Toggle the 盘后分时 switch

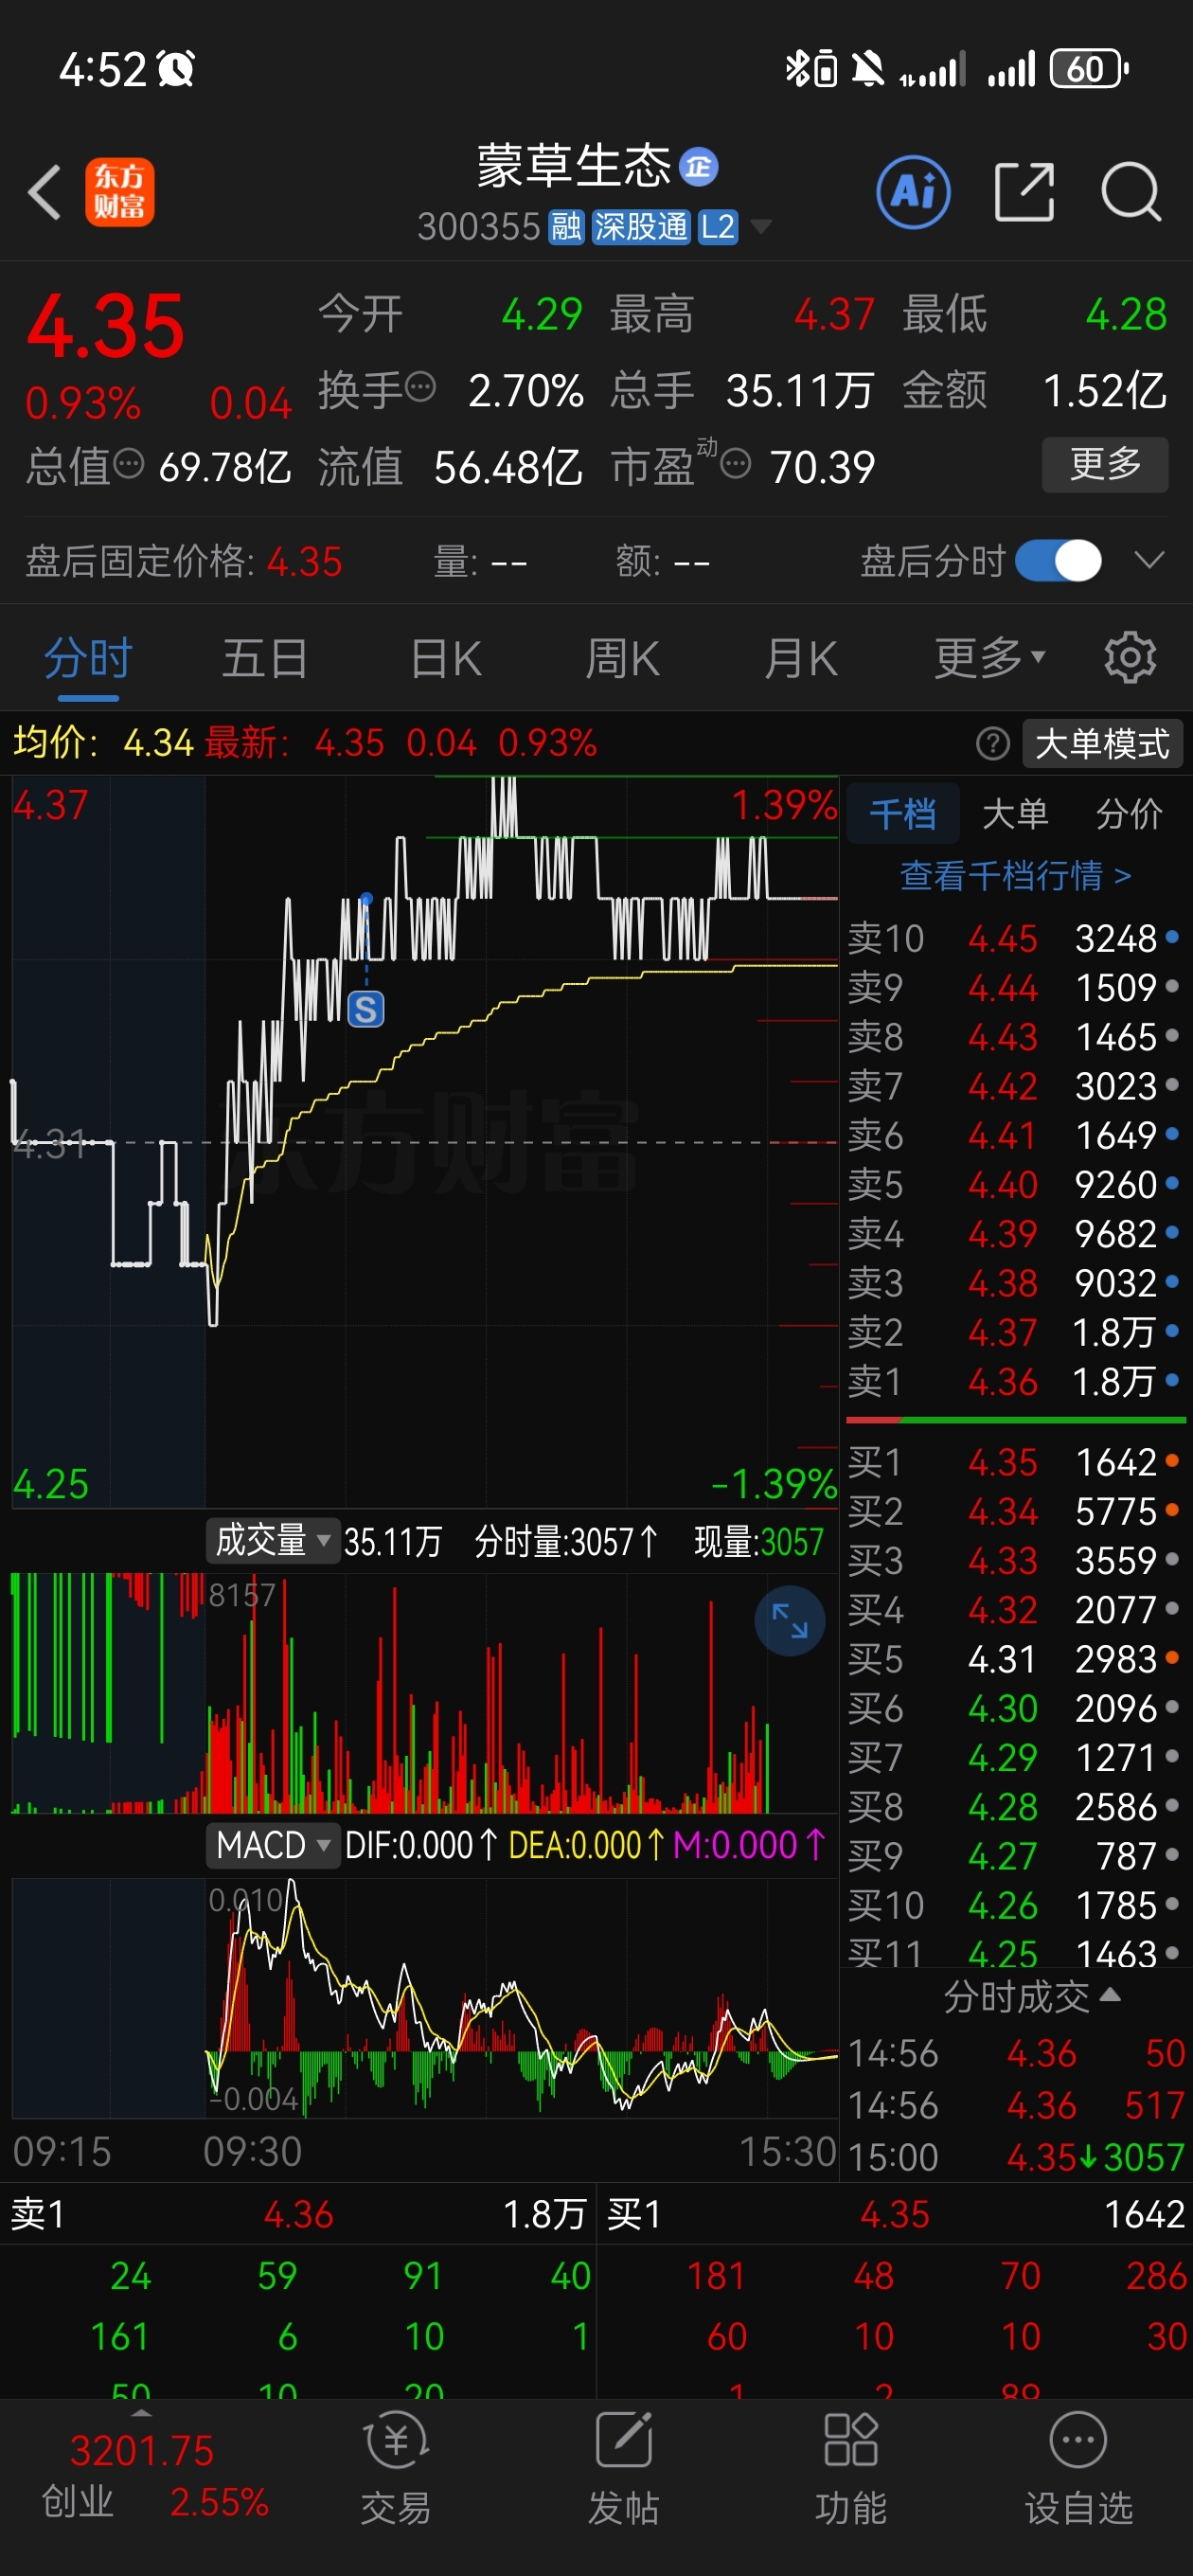click(1059, 560)
